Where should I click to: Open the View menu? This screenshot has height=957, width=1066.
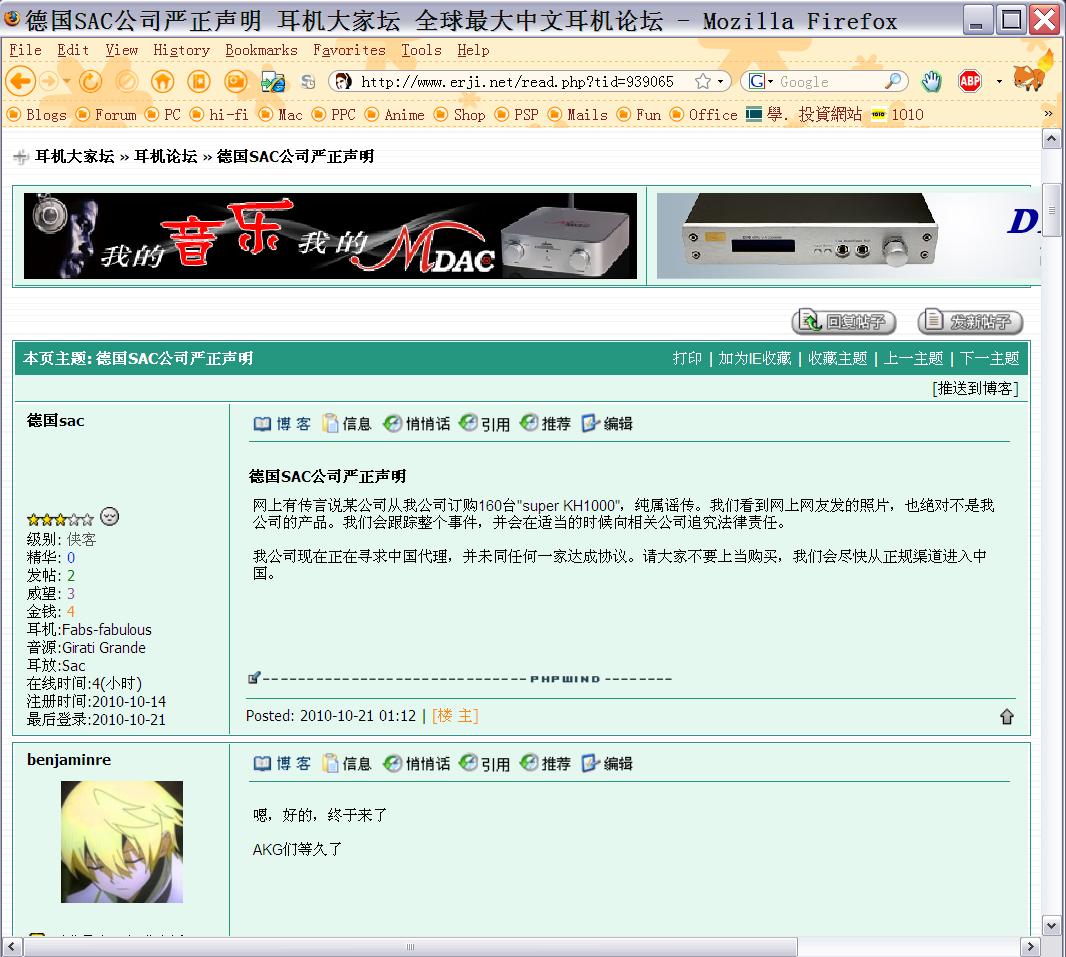122,50
